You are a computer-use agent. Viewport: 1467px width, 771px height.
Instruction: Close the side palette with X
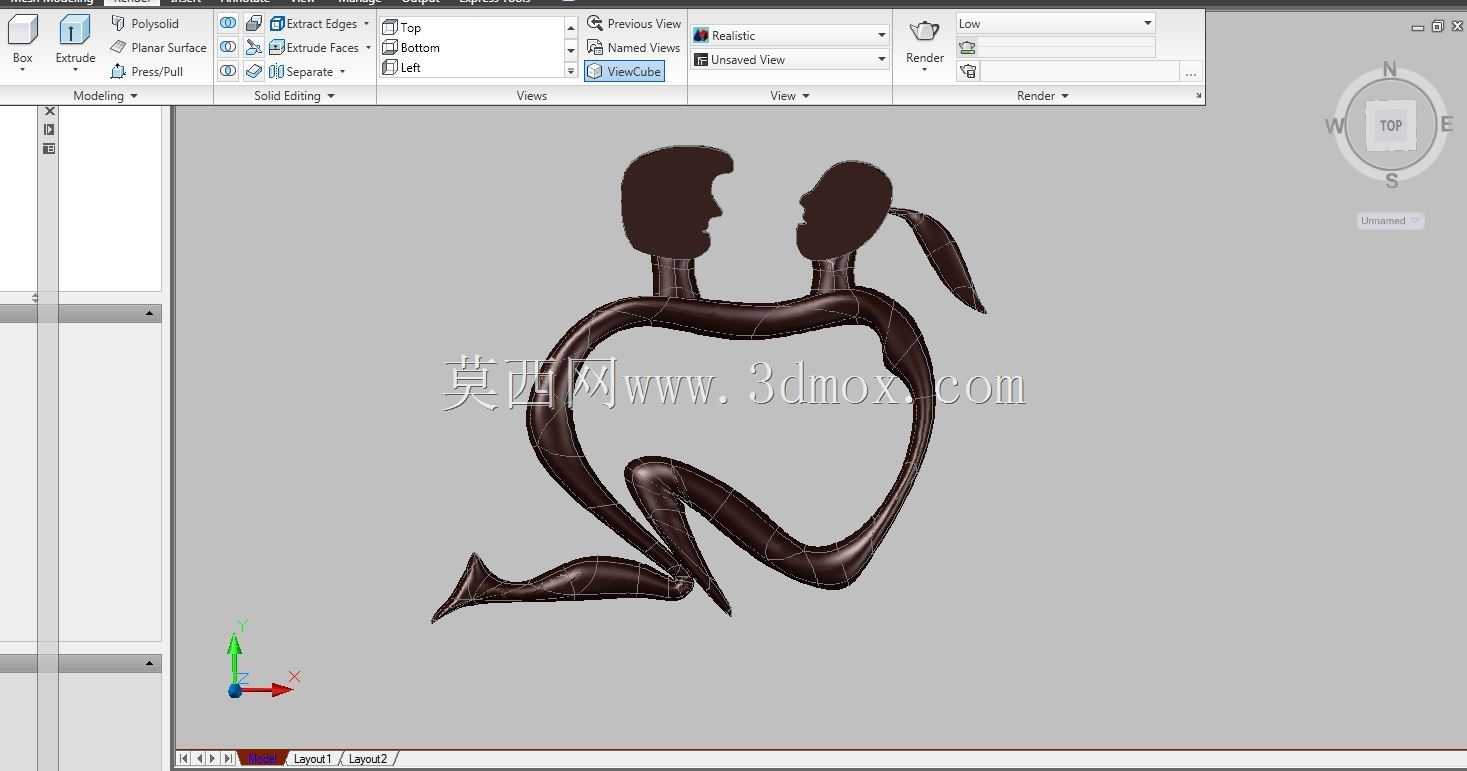pos(49,111)
